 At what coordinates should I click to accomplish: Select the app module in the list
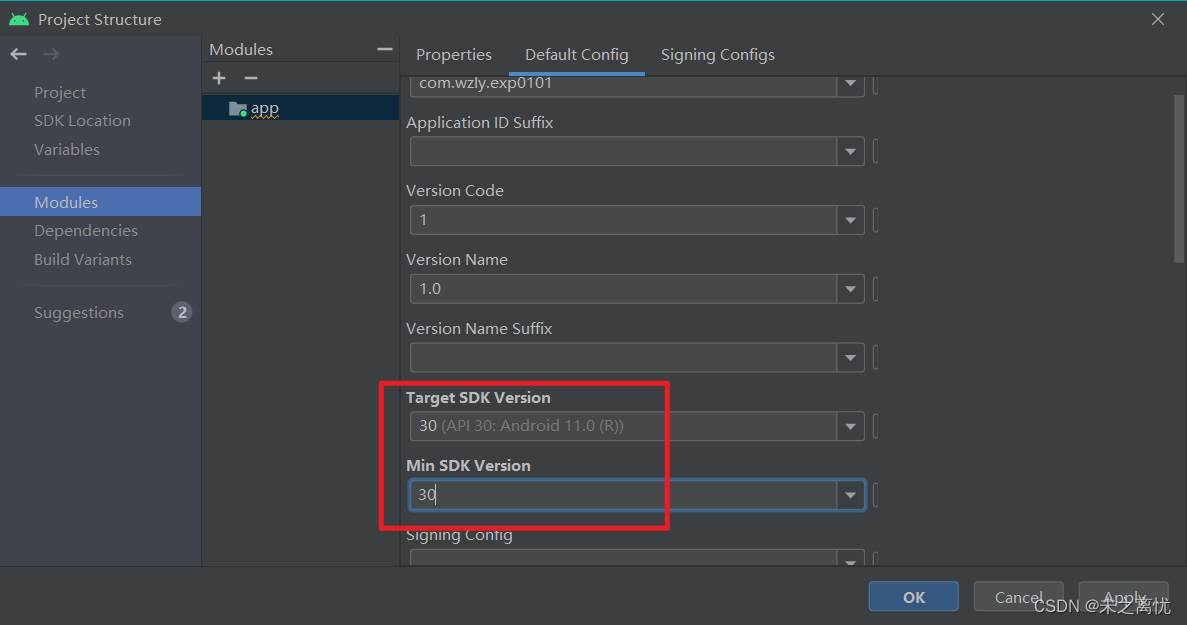(300, 109)
